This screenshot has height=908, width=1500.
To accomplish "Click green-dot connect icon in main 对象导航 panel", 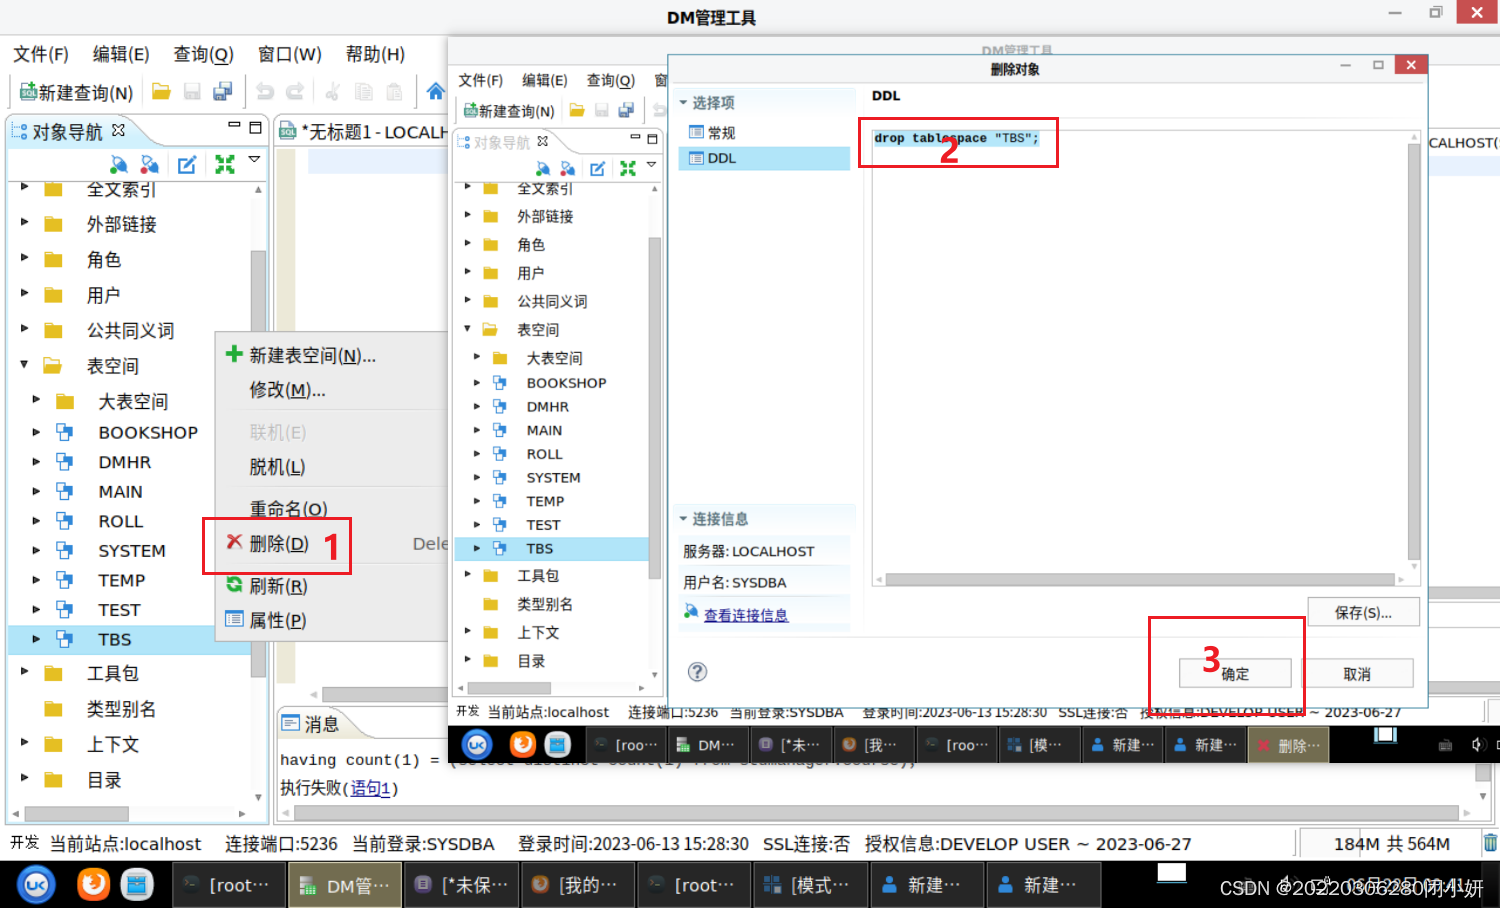I will (x=119, y=164).
